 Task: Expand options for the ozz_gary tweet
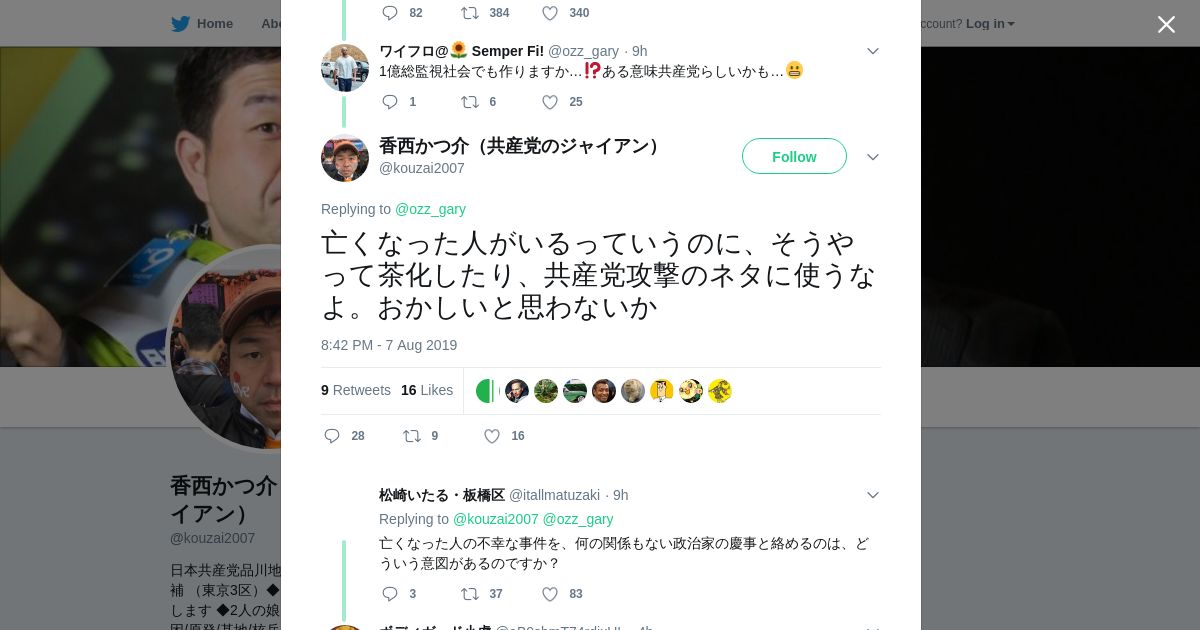pos(872,51)
